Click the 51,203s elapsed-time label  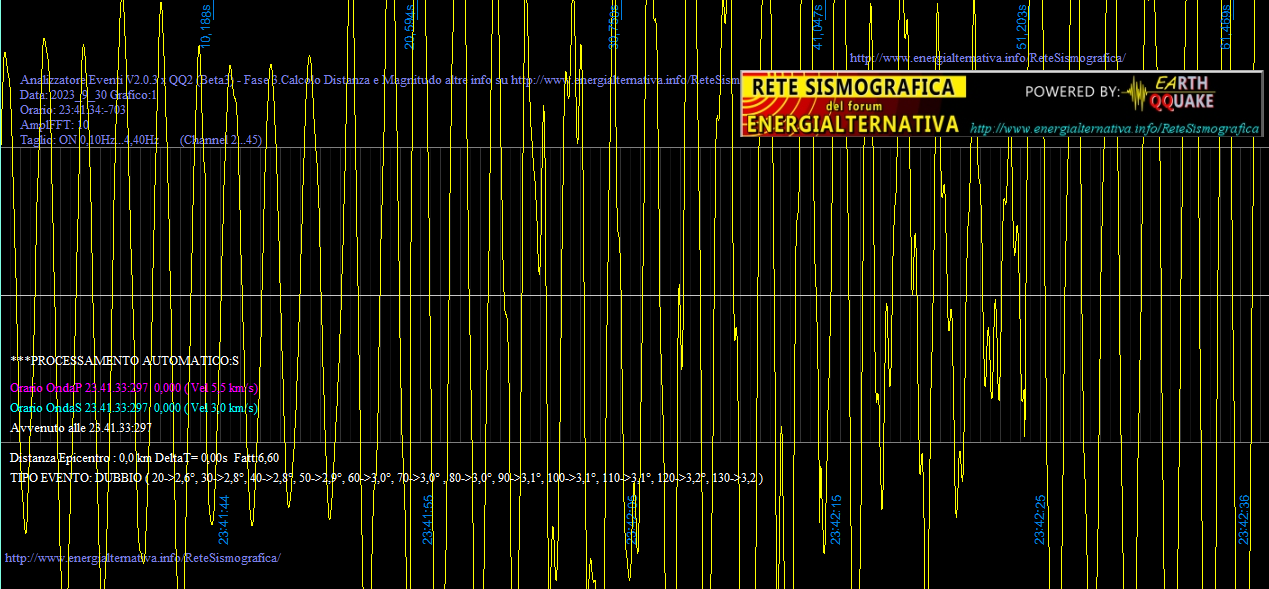pyautogui.click(x=1022, y=25)
